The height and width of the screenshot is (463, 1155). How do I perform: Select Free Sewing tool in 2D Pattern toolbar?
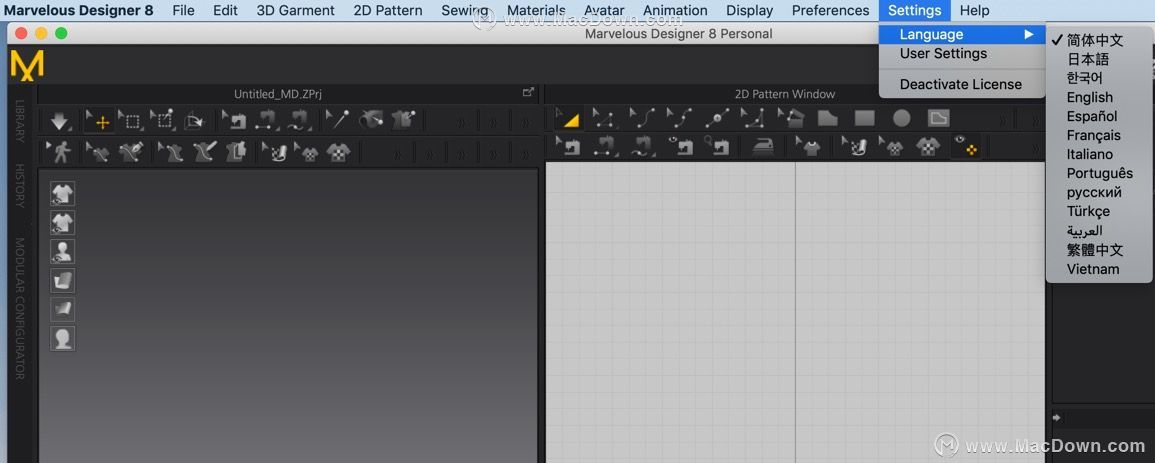[x=643, y=148]
